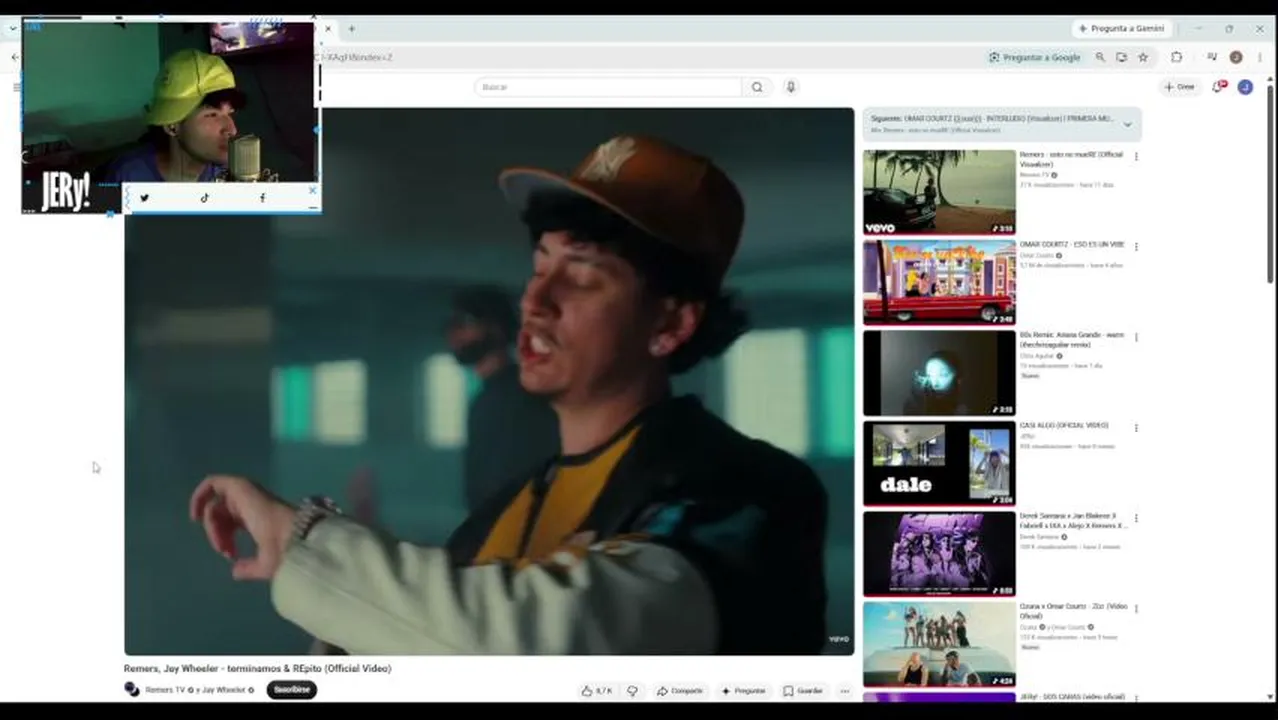Viewport: 1278px width, 720px height.
Task: Click the Compartir share button
Action: click(680, 691)
